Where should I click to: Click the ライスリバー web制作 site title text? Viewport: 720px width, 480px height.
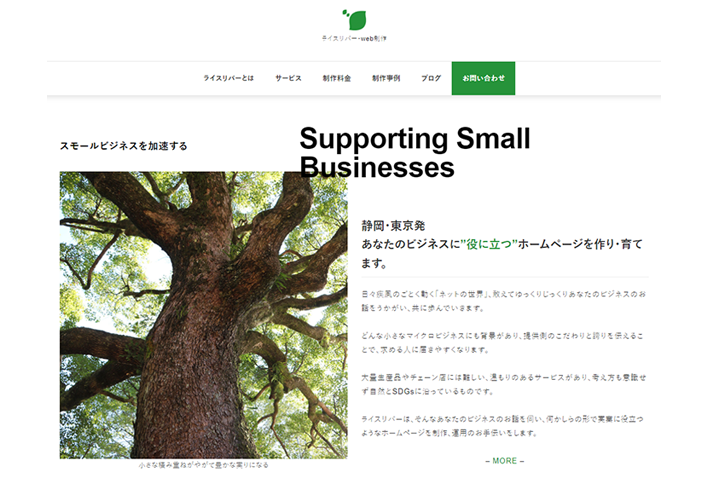354,39
